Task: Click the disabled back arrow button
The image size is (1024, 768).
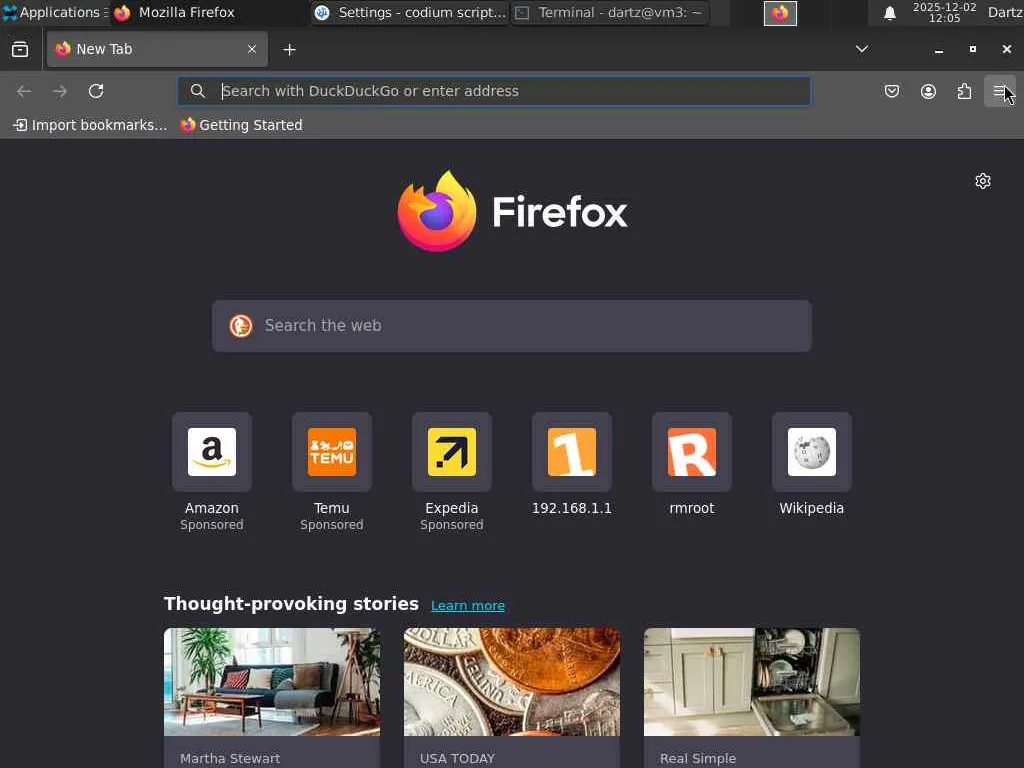Action: click(24, 91)
